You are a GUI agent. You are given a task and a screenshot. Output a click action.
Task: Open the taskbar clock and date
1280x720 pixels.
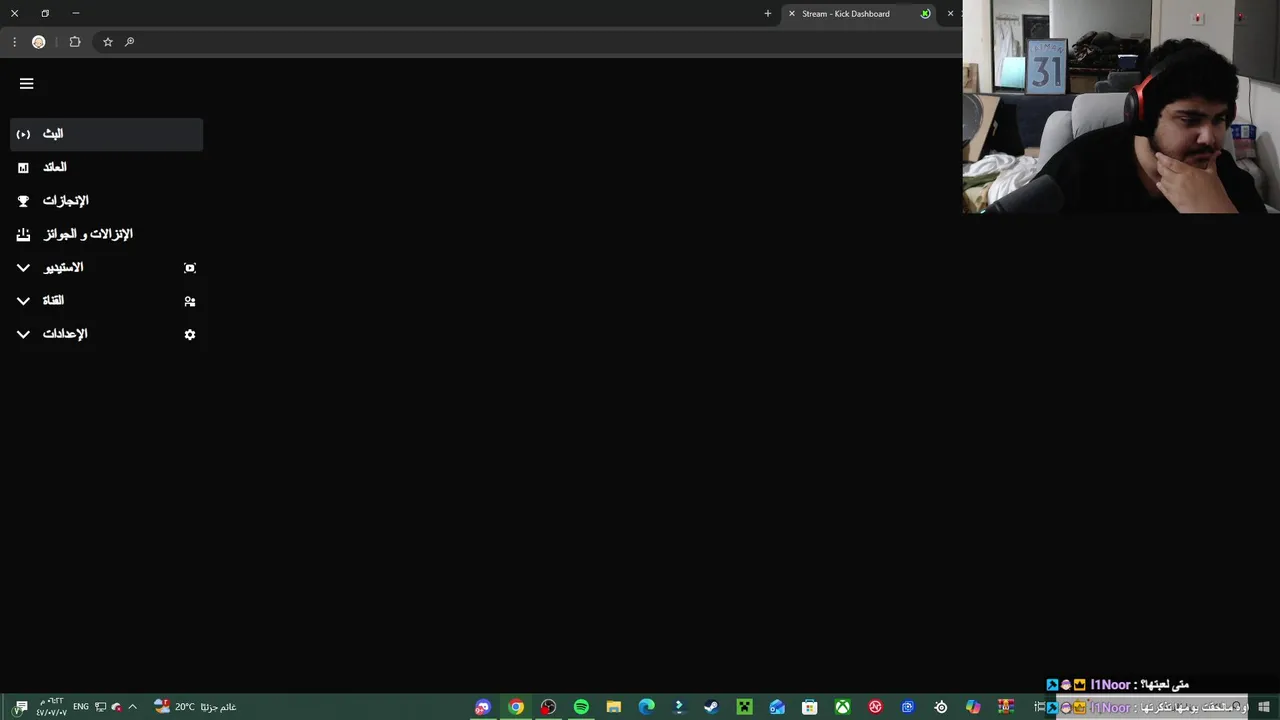coord(51,707)
